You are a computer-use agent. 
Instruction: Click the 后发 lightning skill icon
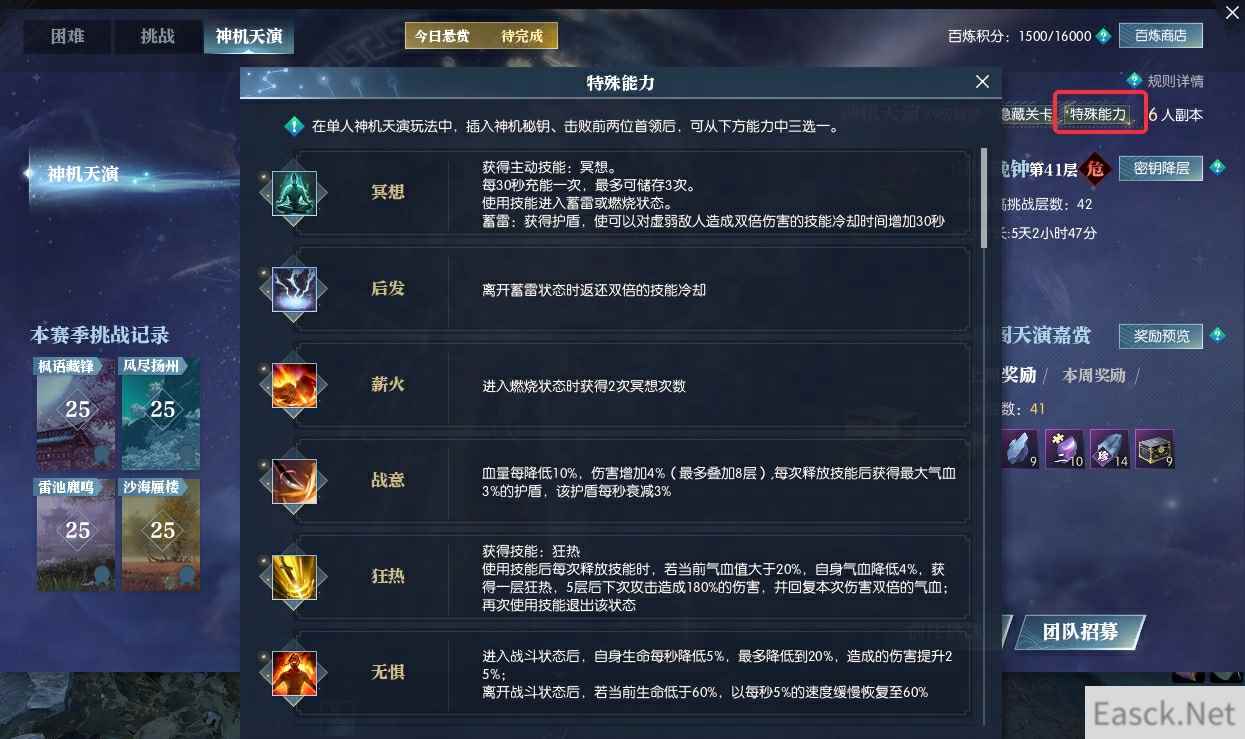[x=294, y=289]
